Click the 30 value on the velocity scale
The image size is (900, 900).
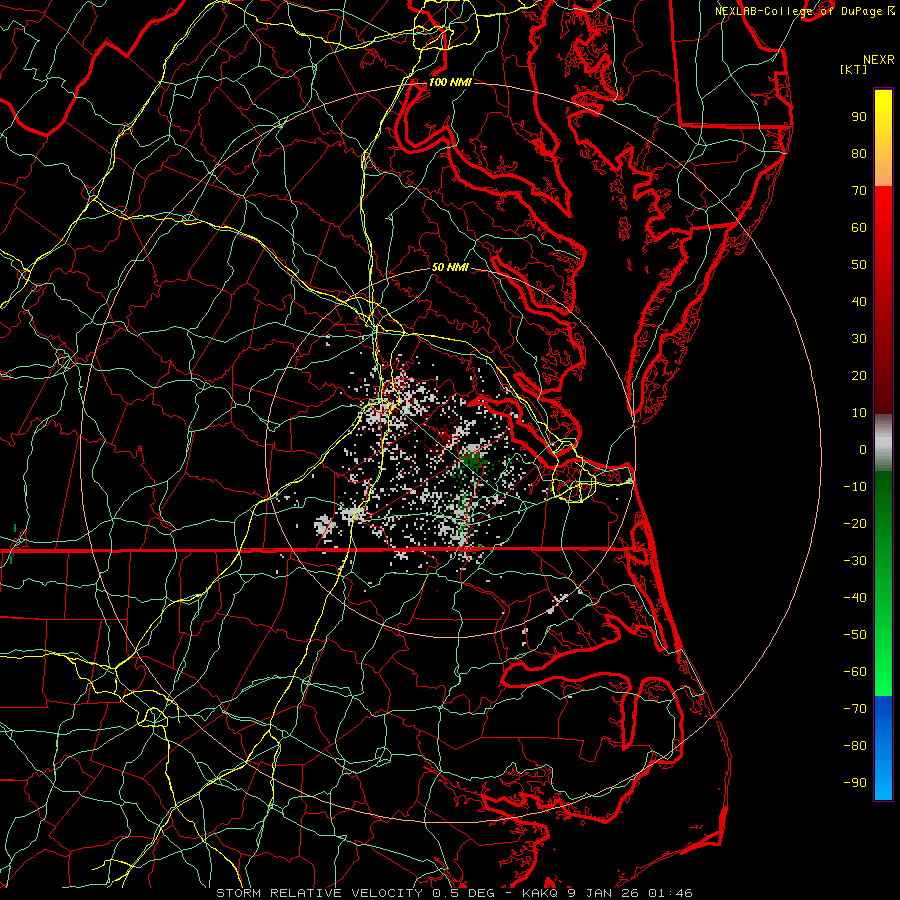click(859, 339)
